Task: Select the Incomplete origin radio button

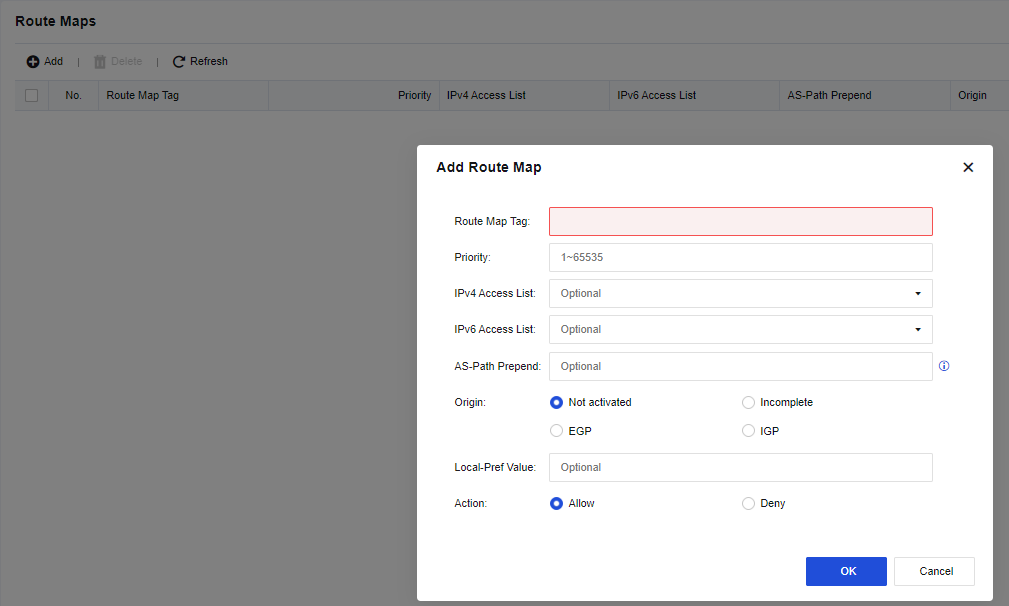Action: (748, 402)
